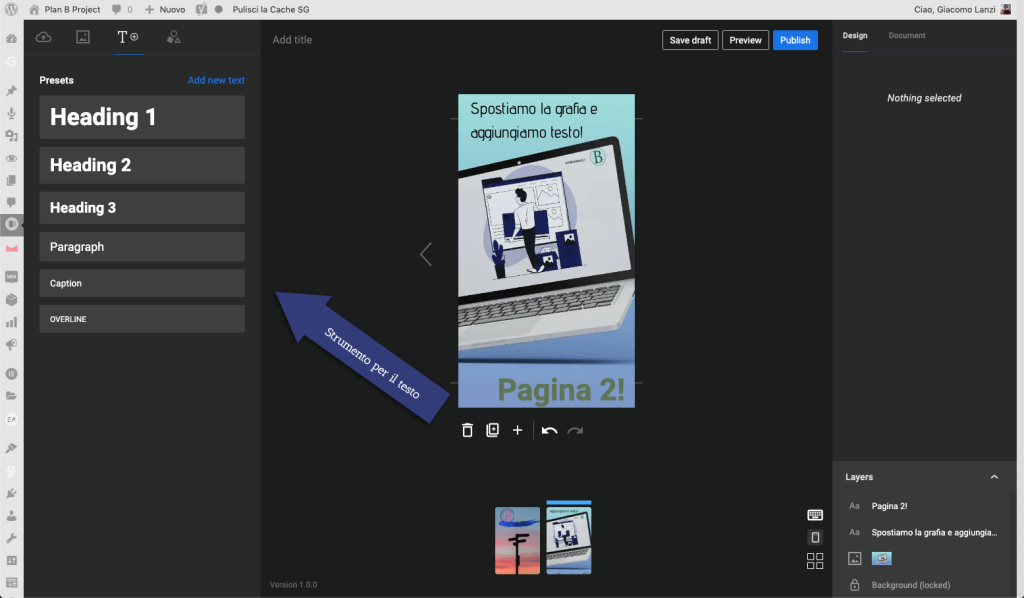
Task: Click the Preview button
Action: pyautogui.click(x=745, y=40)
